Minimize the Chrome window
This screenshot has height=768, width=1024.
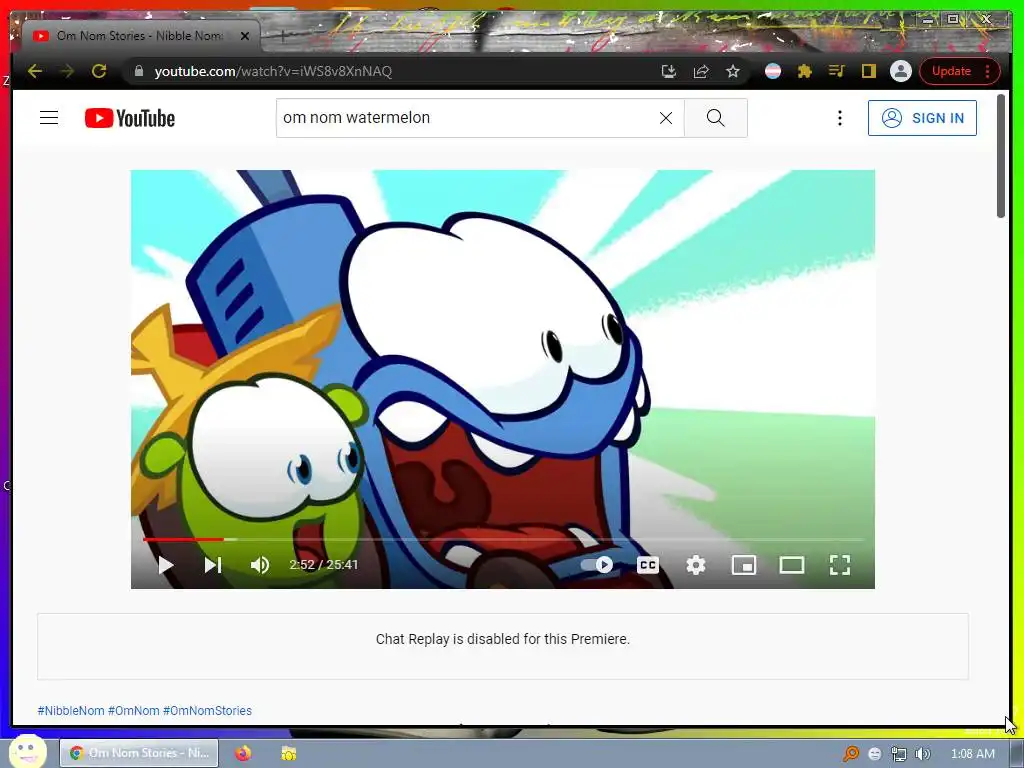(927, 20)
